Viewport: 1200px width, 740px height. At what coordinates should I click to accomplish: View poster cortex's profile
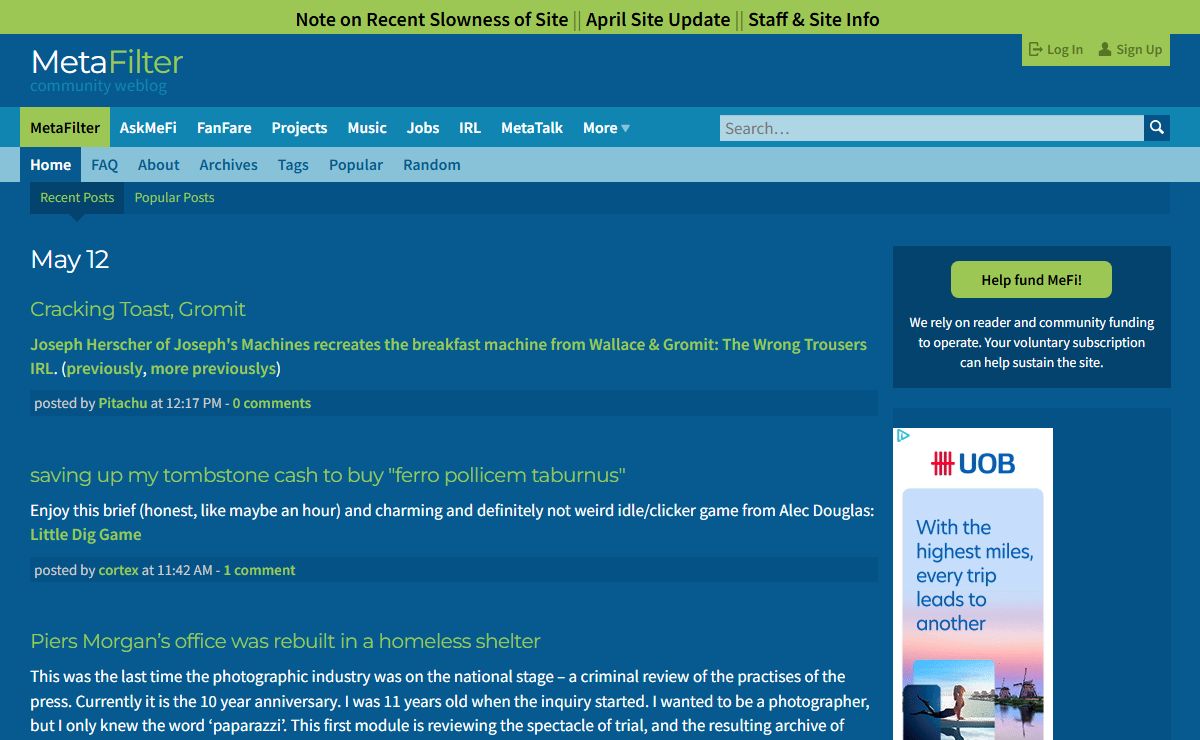(x=118, y=570)
